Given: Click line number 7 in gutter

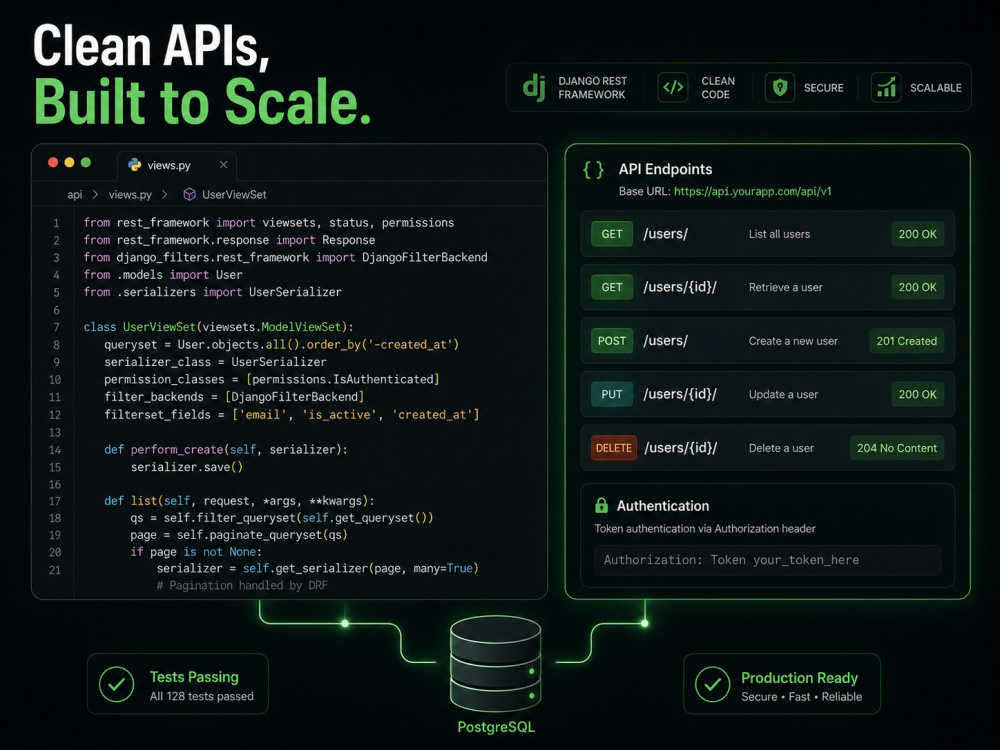Looking at the screenshot, I should 56,327.
